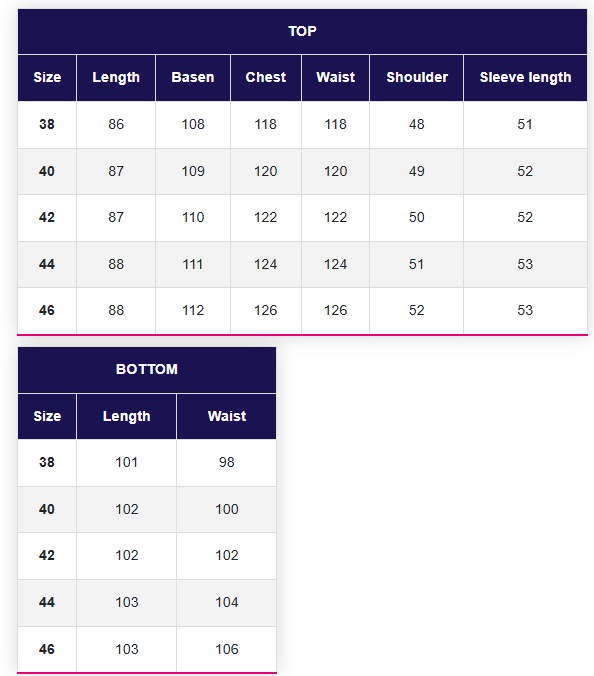Click the Size header in TOP table
594x676 pixels.
click(47, 78)
